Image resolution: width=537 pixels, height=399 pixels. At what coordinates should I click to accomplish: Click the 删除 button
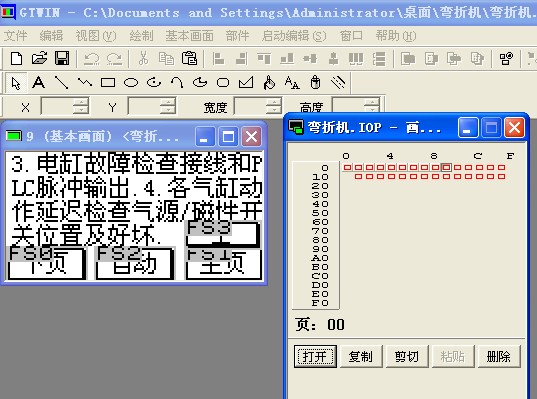pyautogui.click(x=499, y=357)
